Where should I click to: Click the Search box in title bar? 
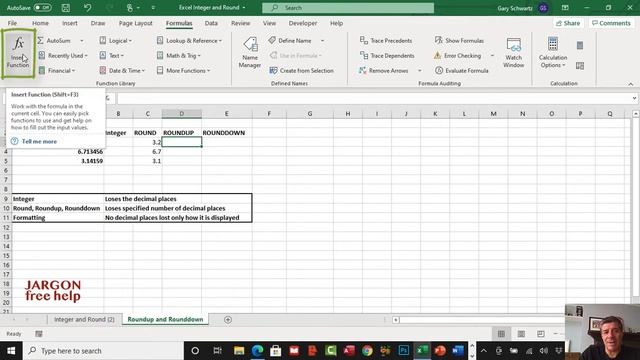click(348, 8)
